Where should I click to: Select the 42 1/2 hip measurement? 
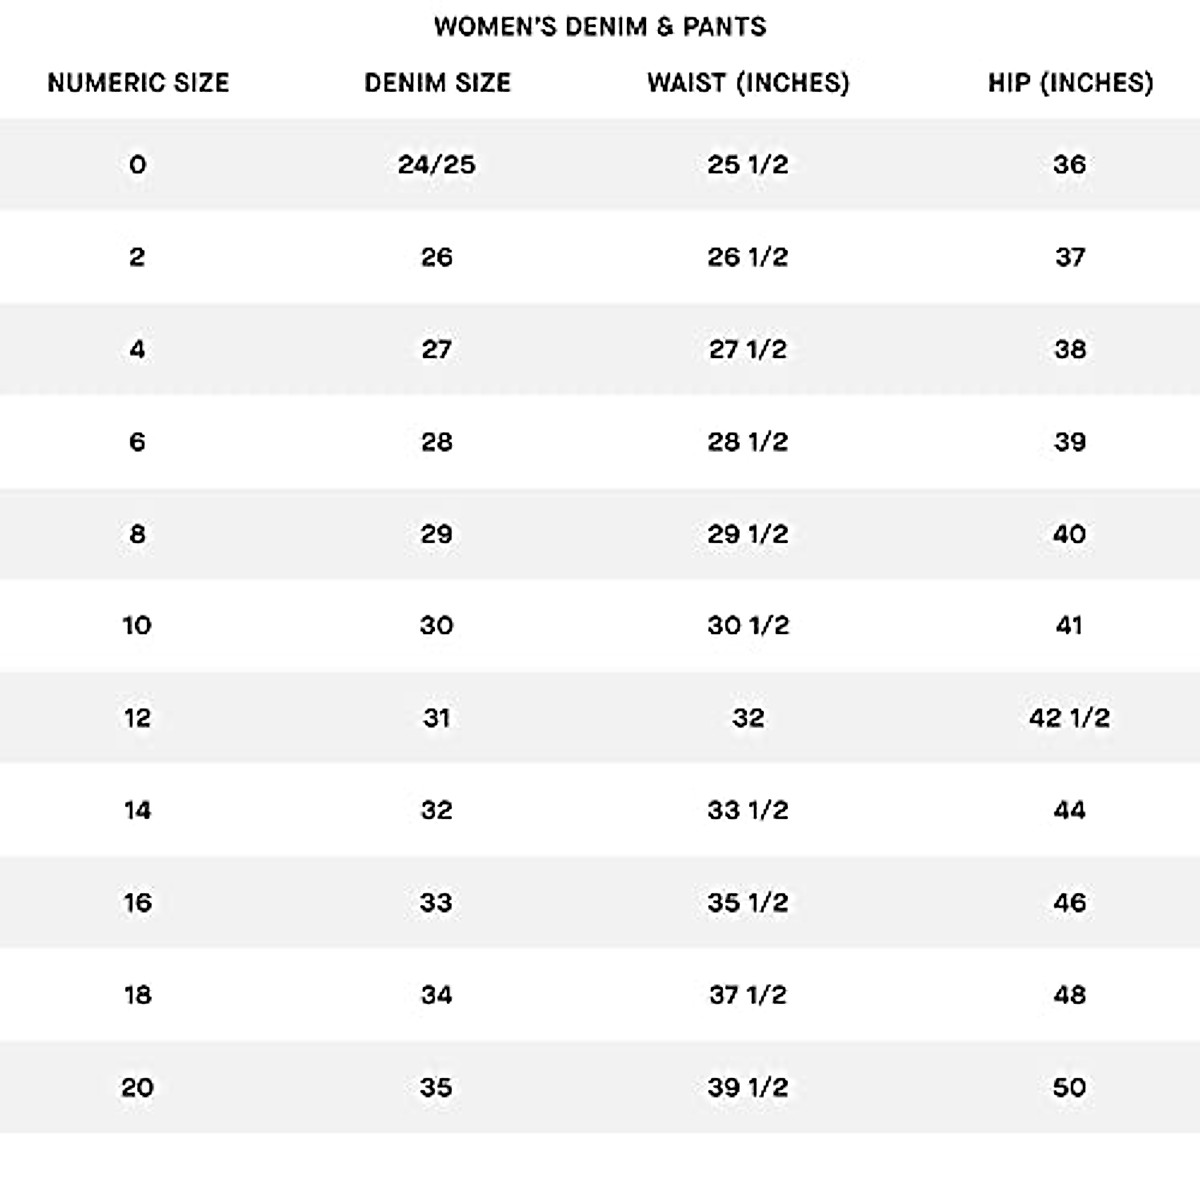pos(1069,718)
